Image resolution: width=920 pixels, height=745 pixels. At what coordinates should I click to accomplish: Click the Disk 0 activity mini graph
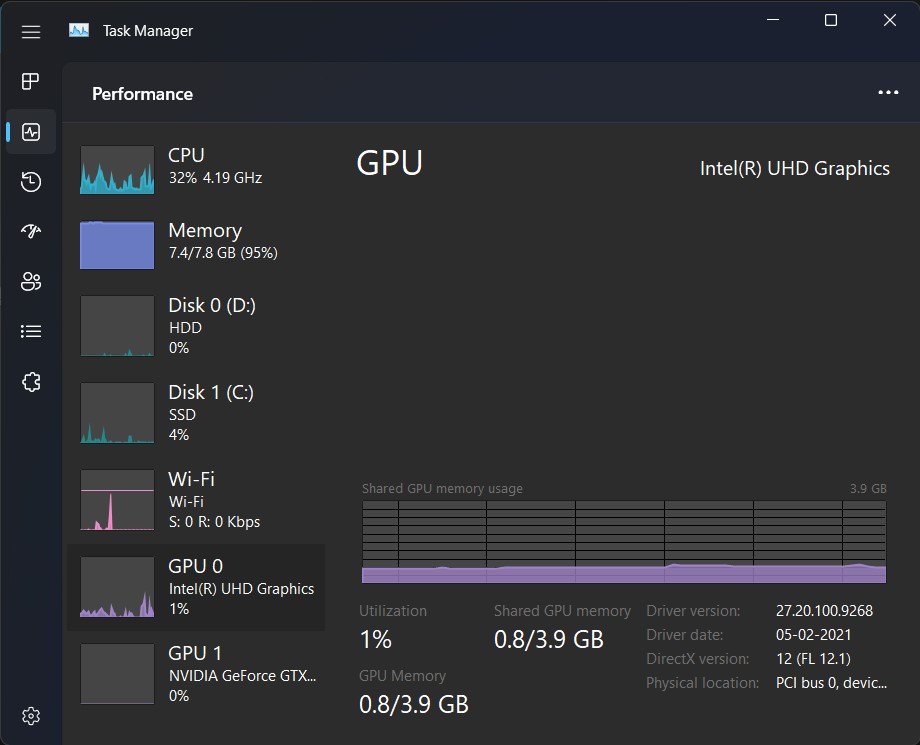click(117, 326)
